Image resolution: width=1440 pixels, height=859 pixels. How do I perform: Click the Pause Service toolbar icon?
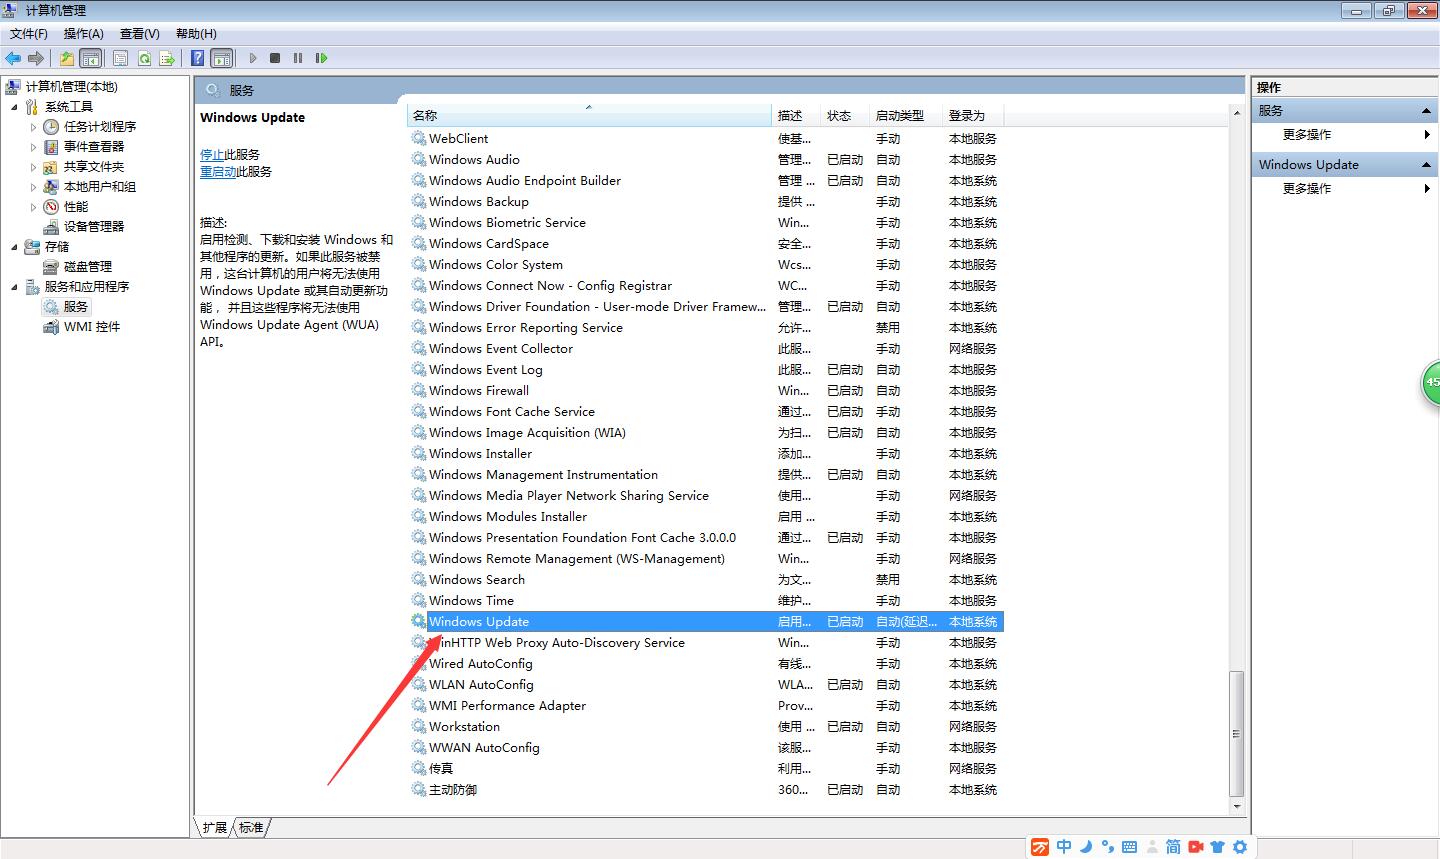click(298, 58)
